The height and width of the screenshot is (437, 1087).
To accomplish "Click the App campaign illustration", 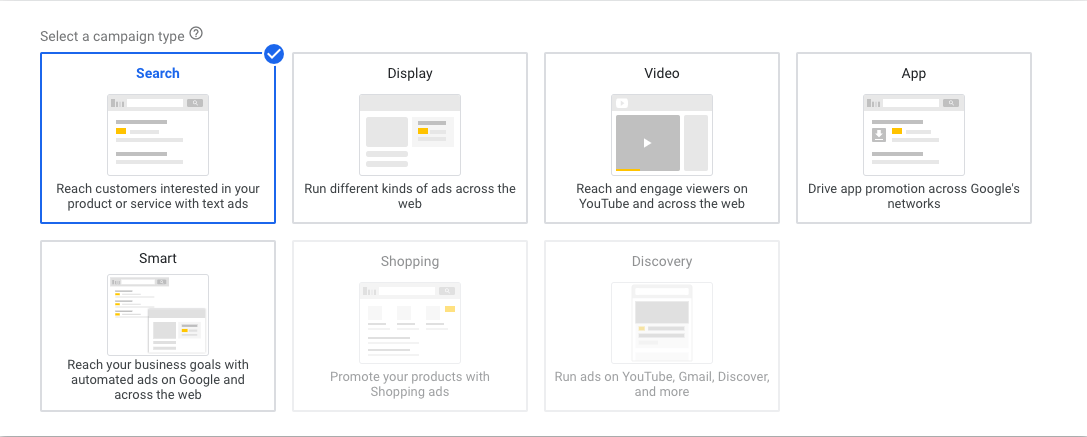I will coord(914,135).
